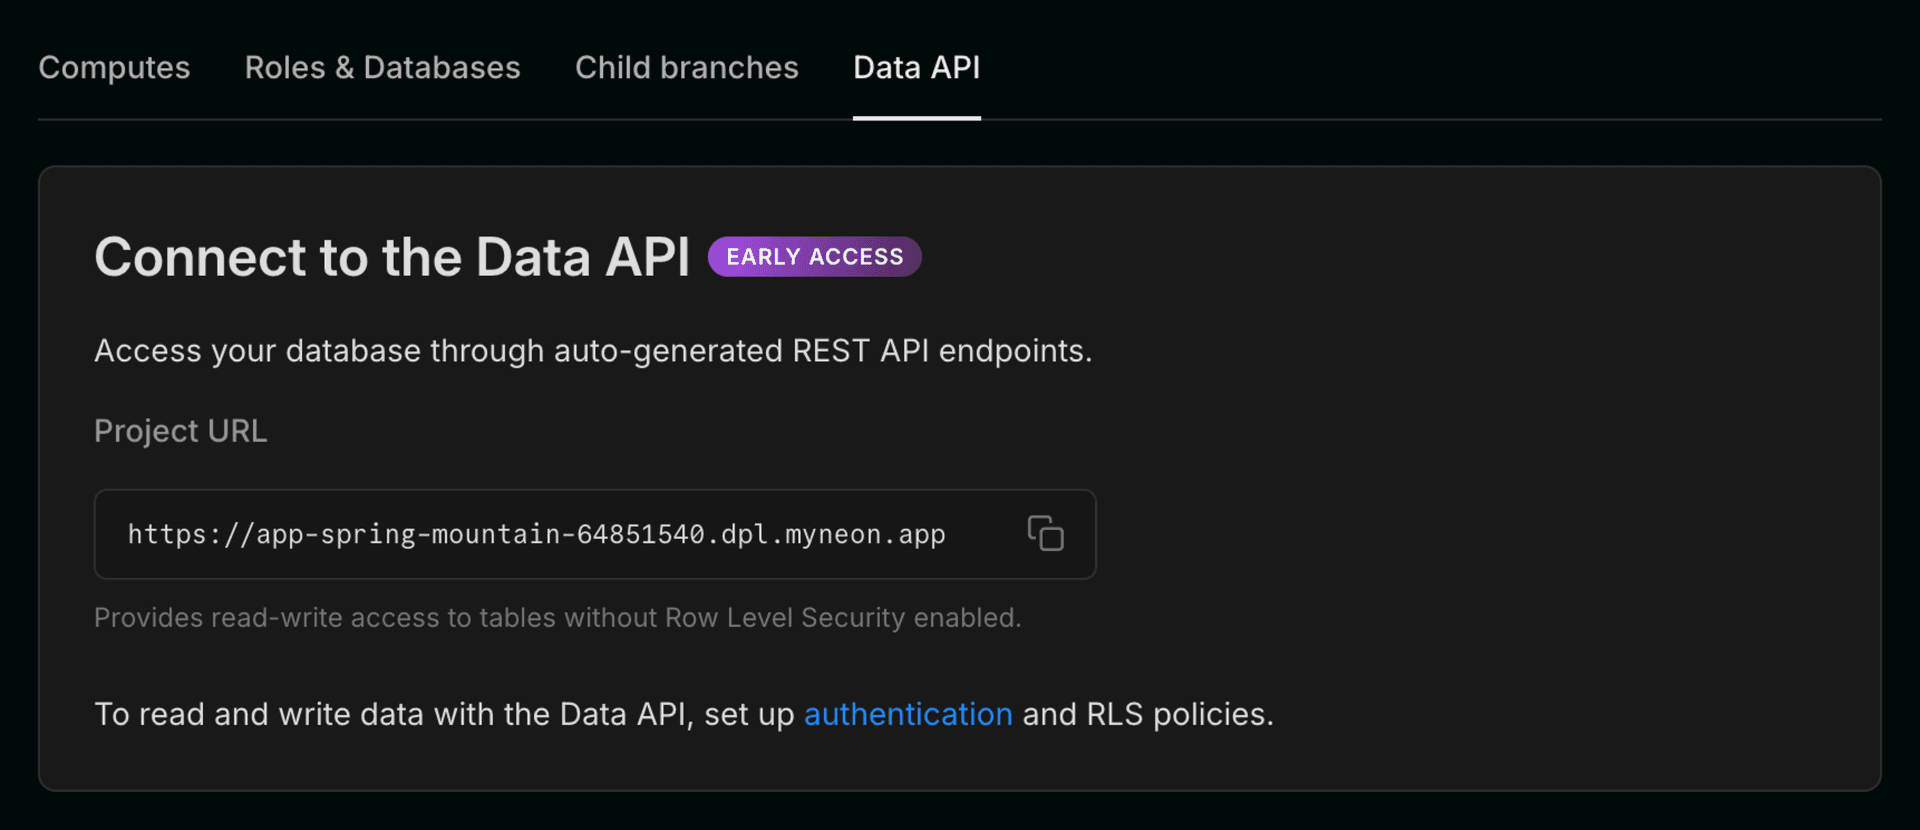Viewport: 1920px width, 830px height.
Task: Click the Project URL text field
Action: coord(560,534)
